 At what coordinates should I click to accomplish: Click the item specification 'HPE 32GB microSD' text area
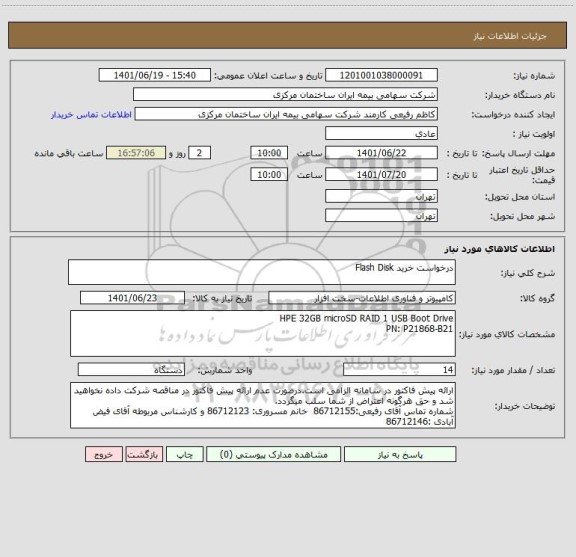(263, 334)
